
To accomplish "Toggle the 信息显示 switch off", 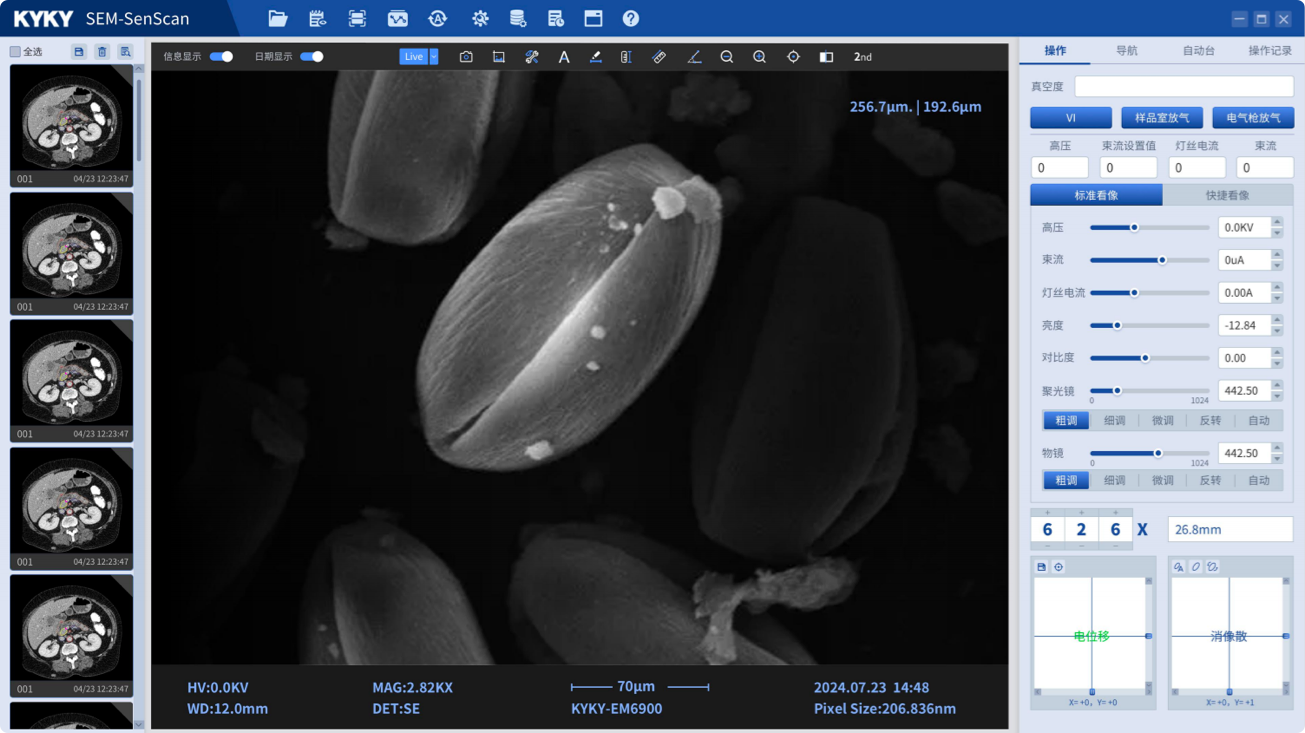I will (x=222, y=57).
